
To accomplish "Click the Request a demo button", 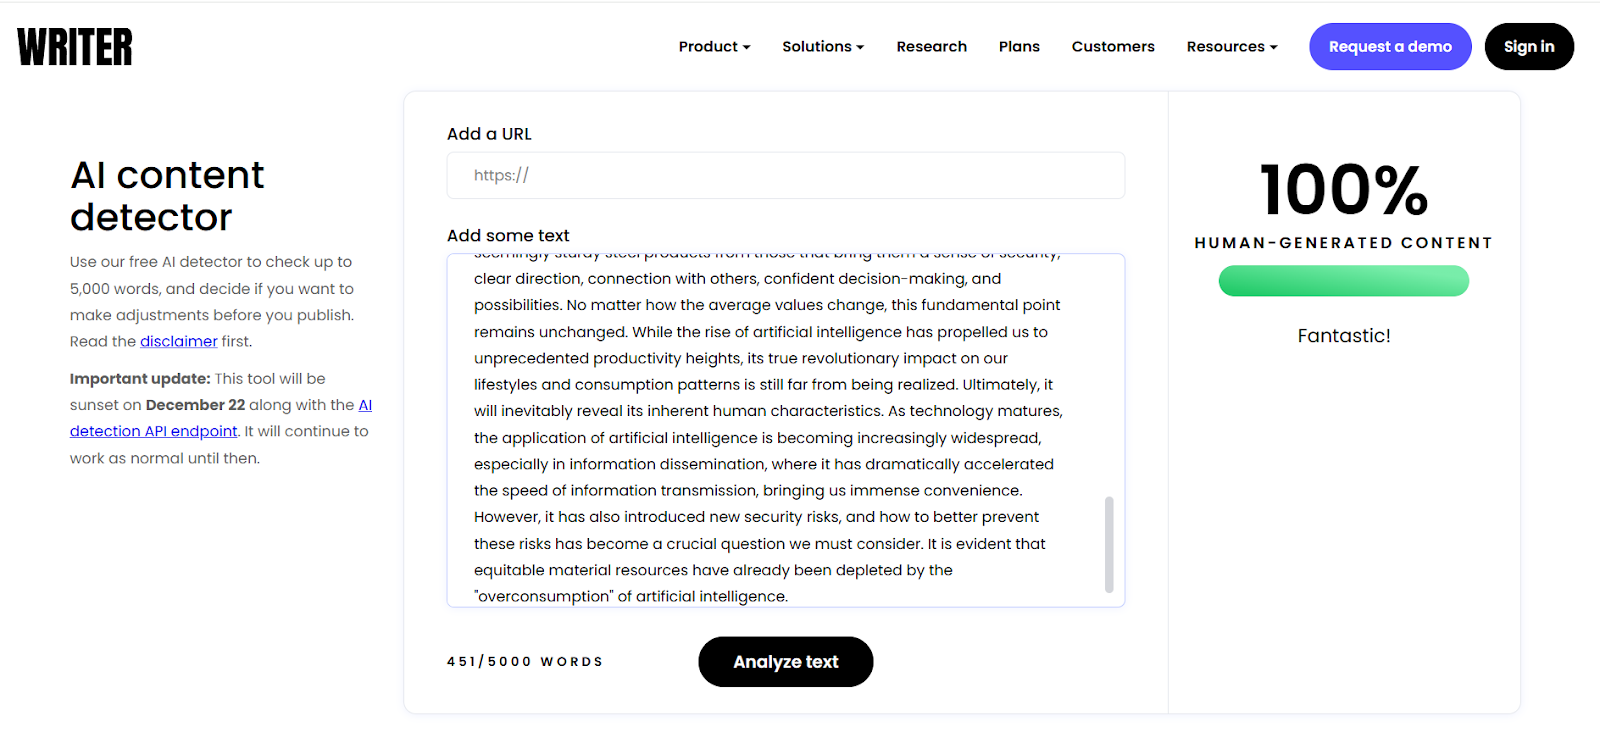I will [1390, 46].
